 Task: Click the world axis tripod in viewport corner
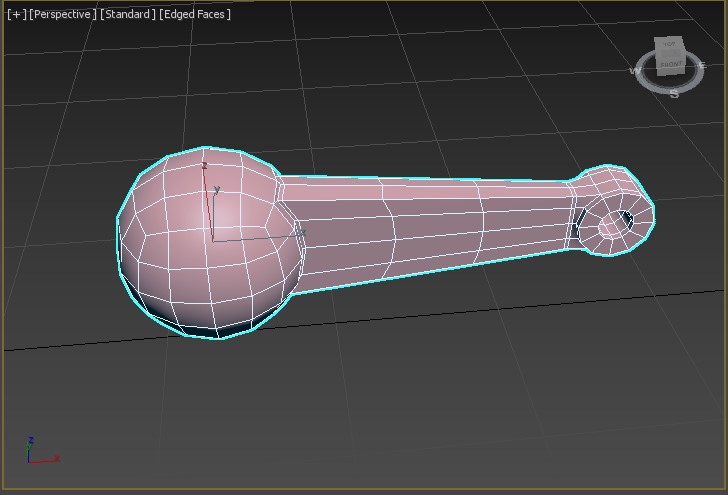tap(35, 454)
